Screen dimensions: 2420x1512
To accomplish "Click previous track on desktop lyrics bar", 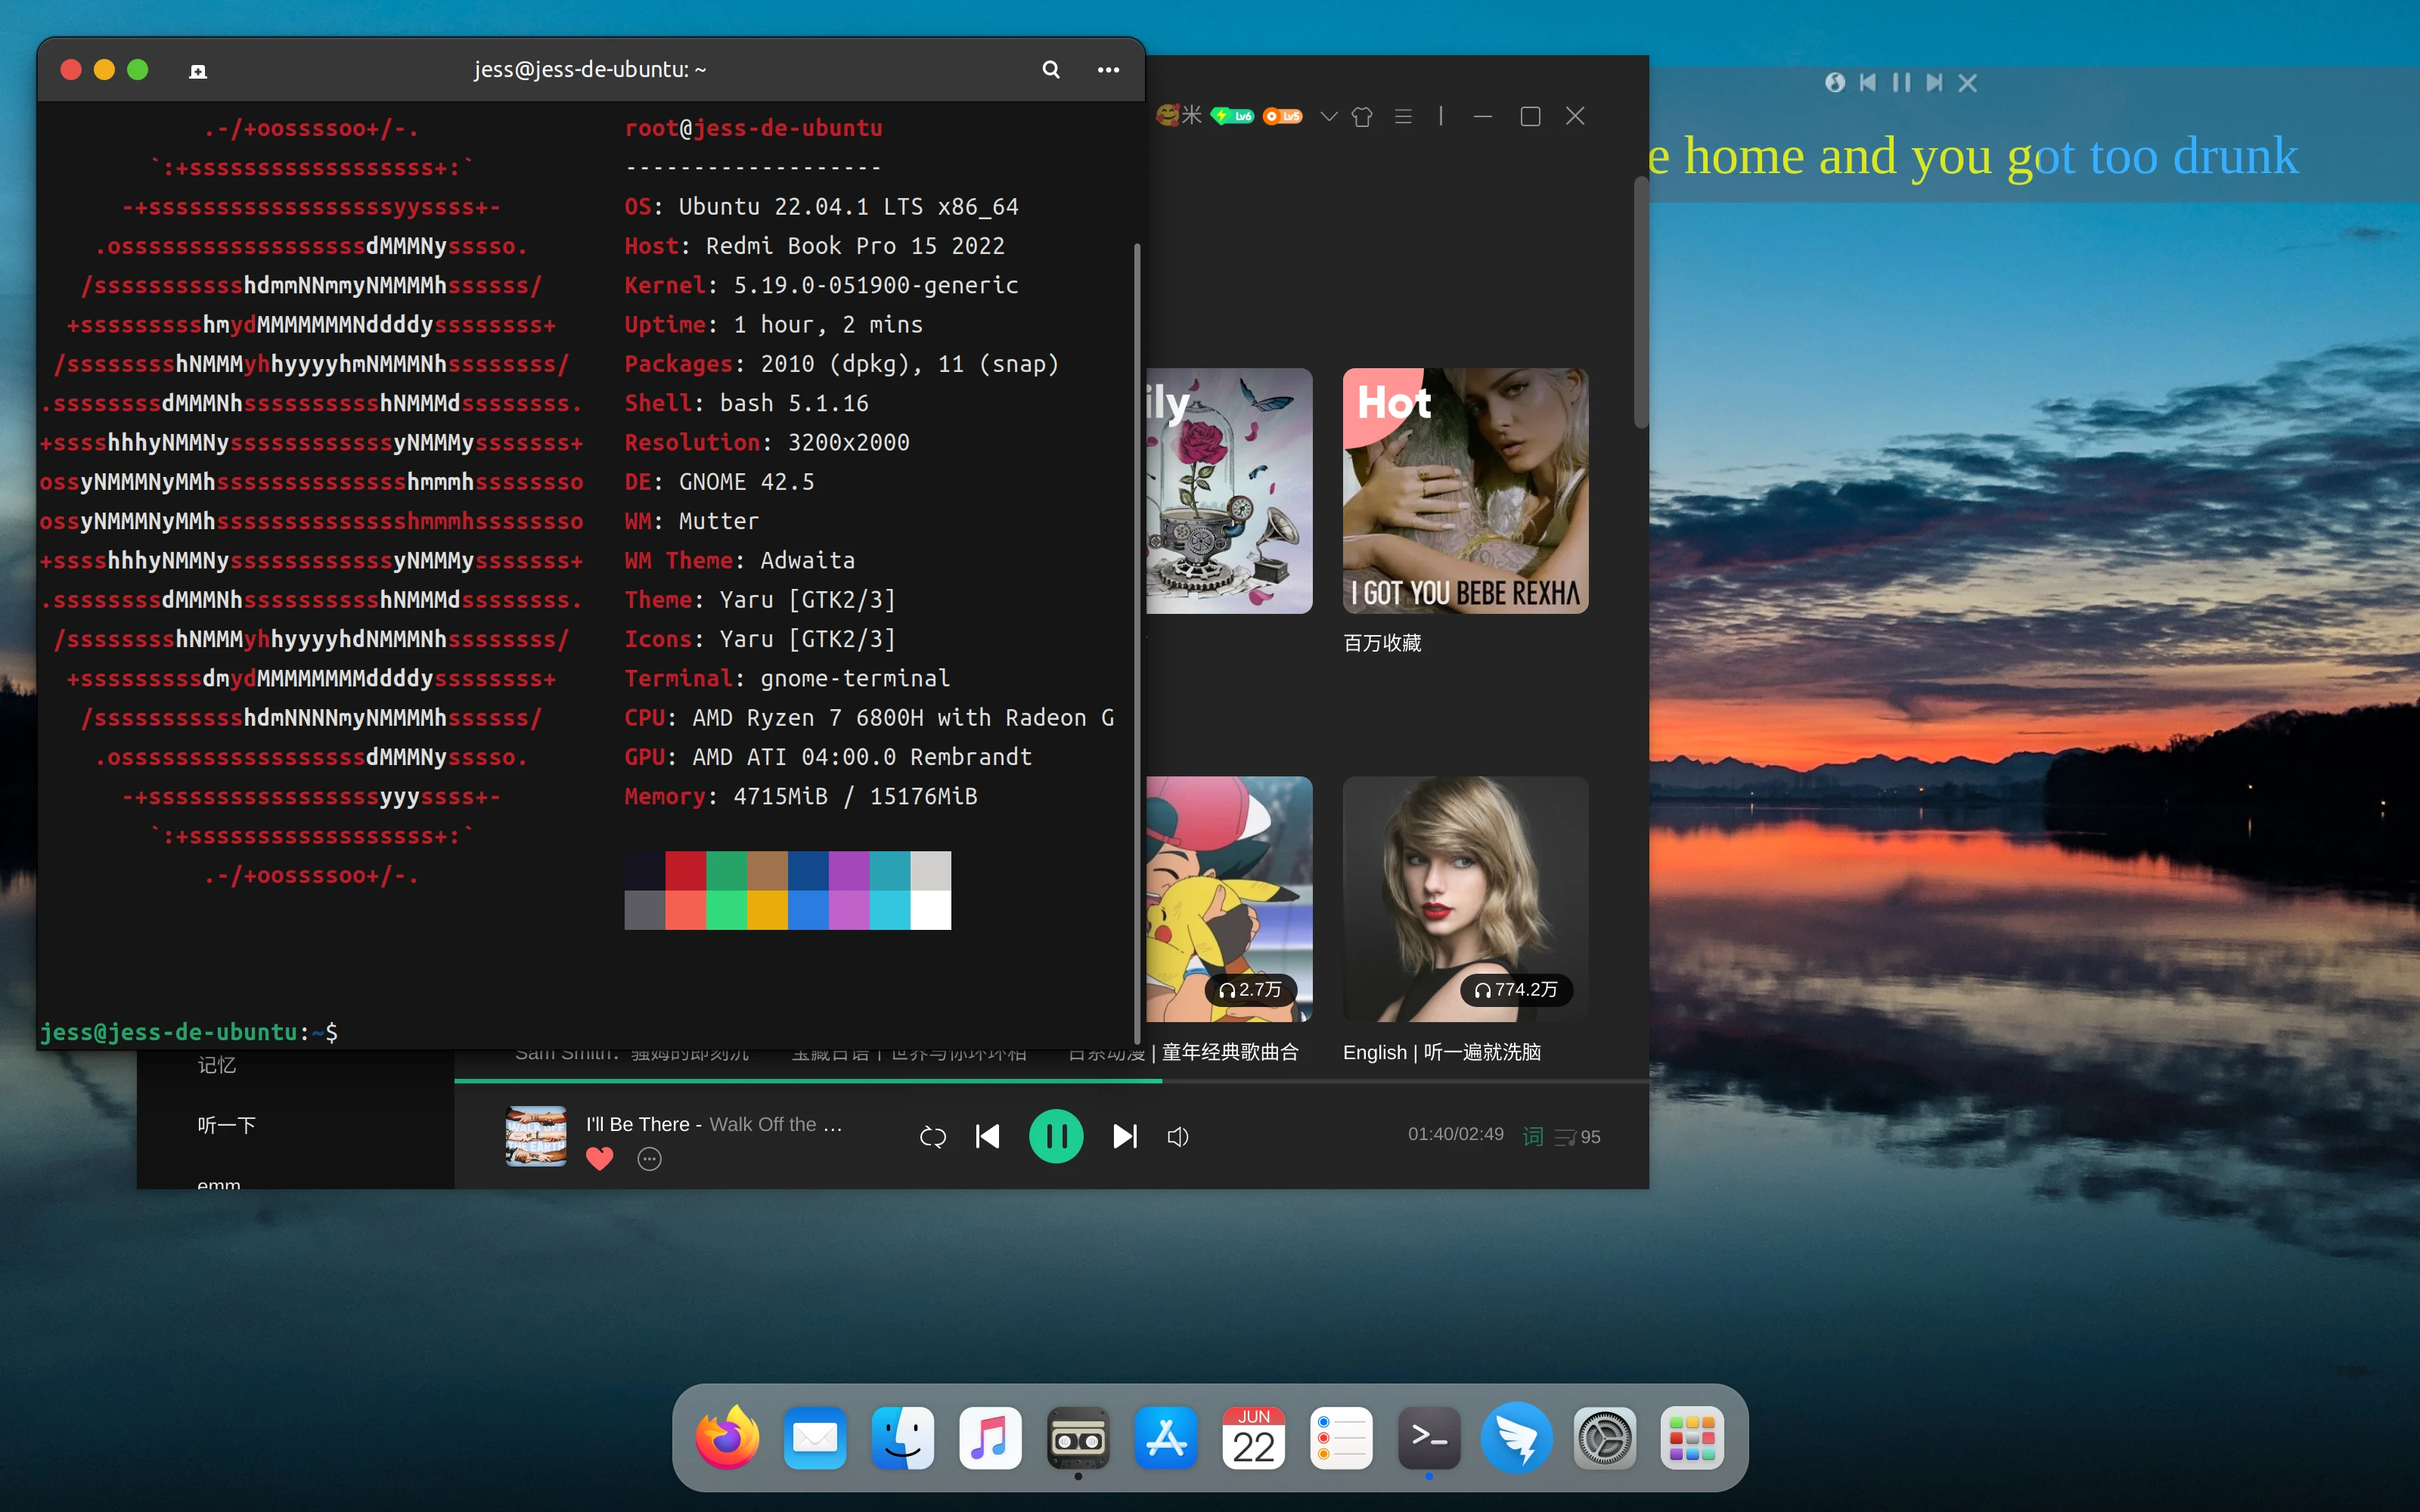I will tap(1867, 83).
